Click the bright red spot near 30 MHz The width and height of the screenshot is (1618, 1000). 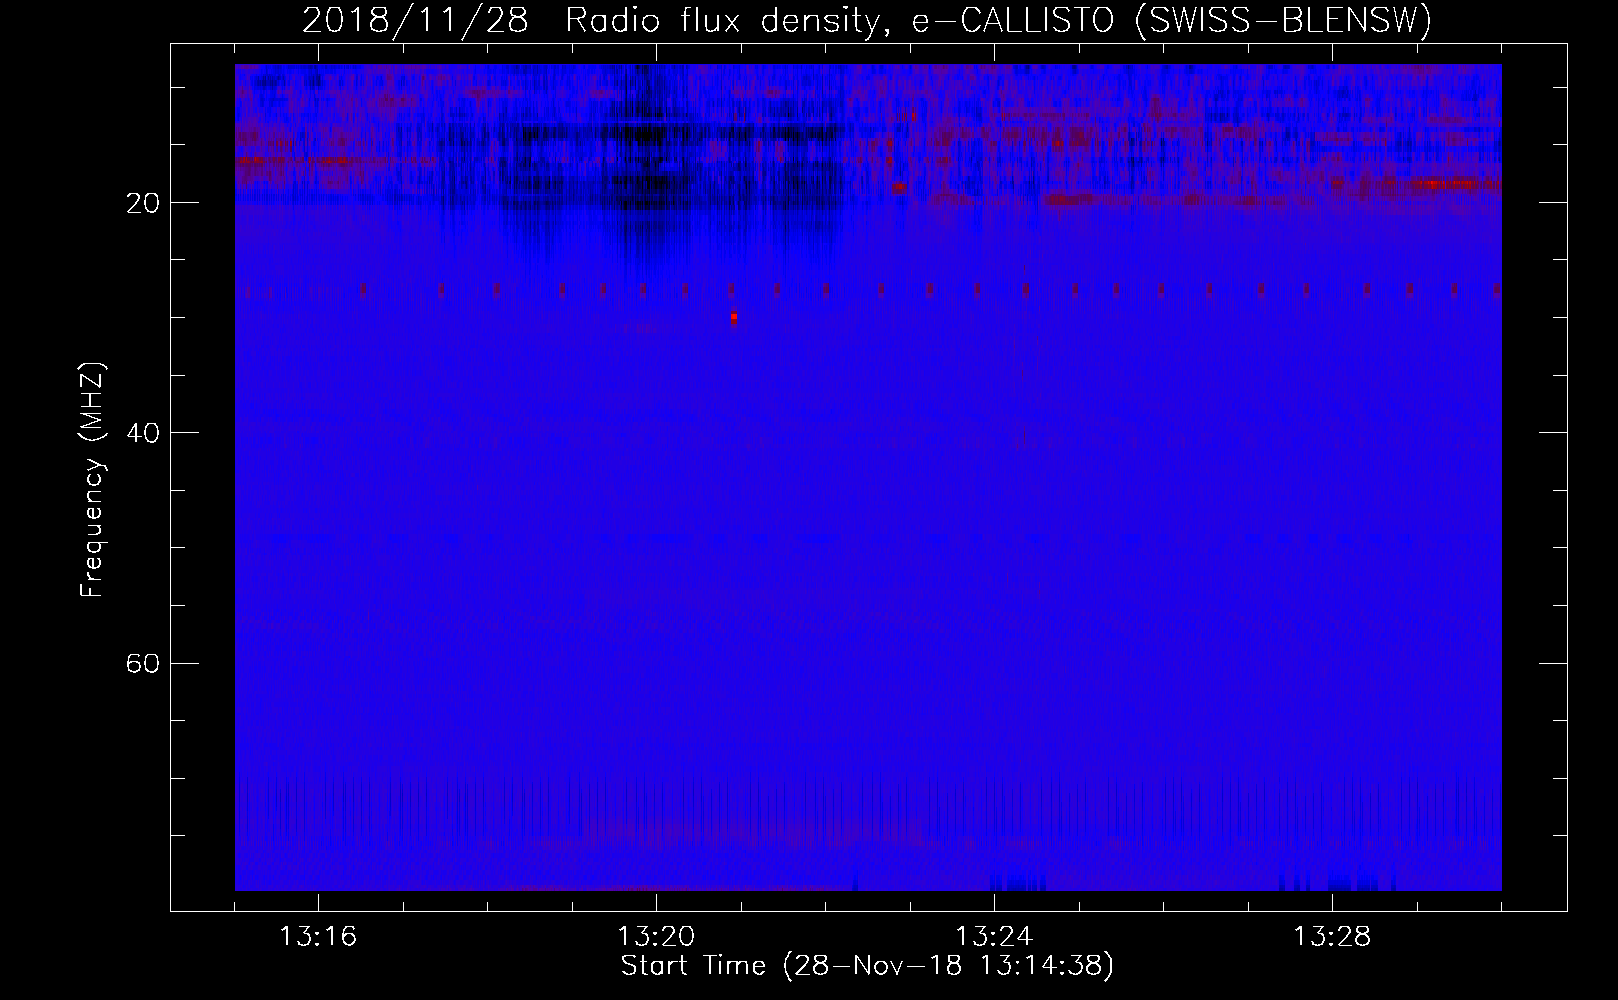tap(734, 317)
